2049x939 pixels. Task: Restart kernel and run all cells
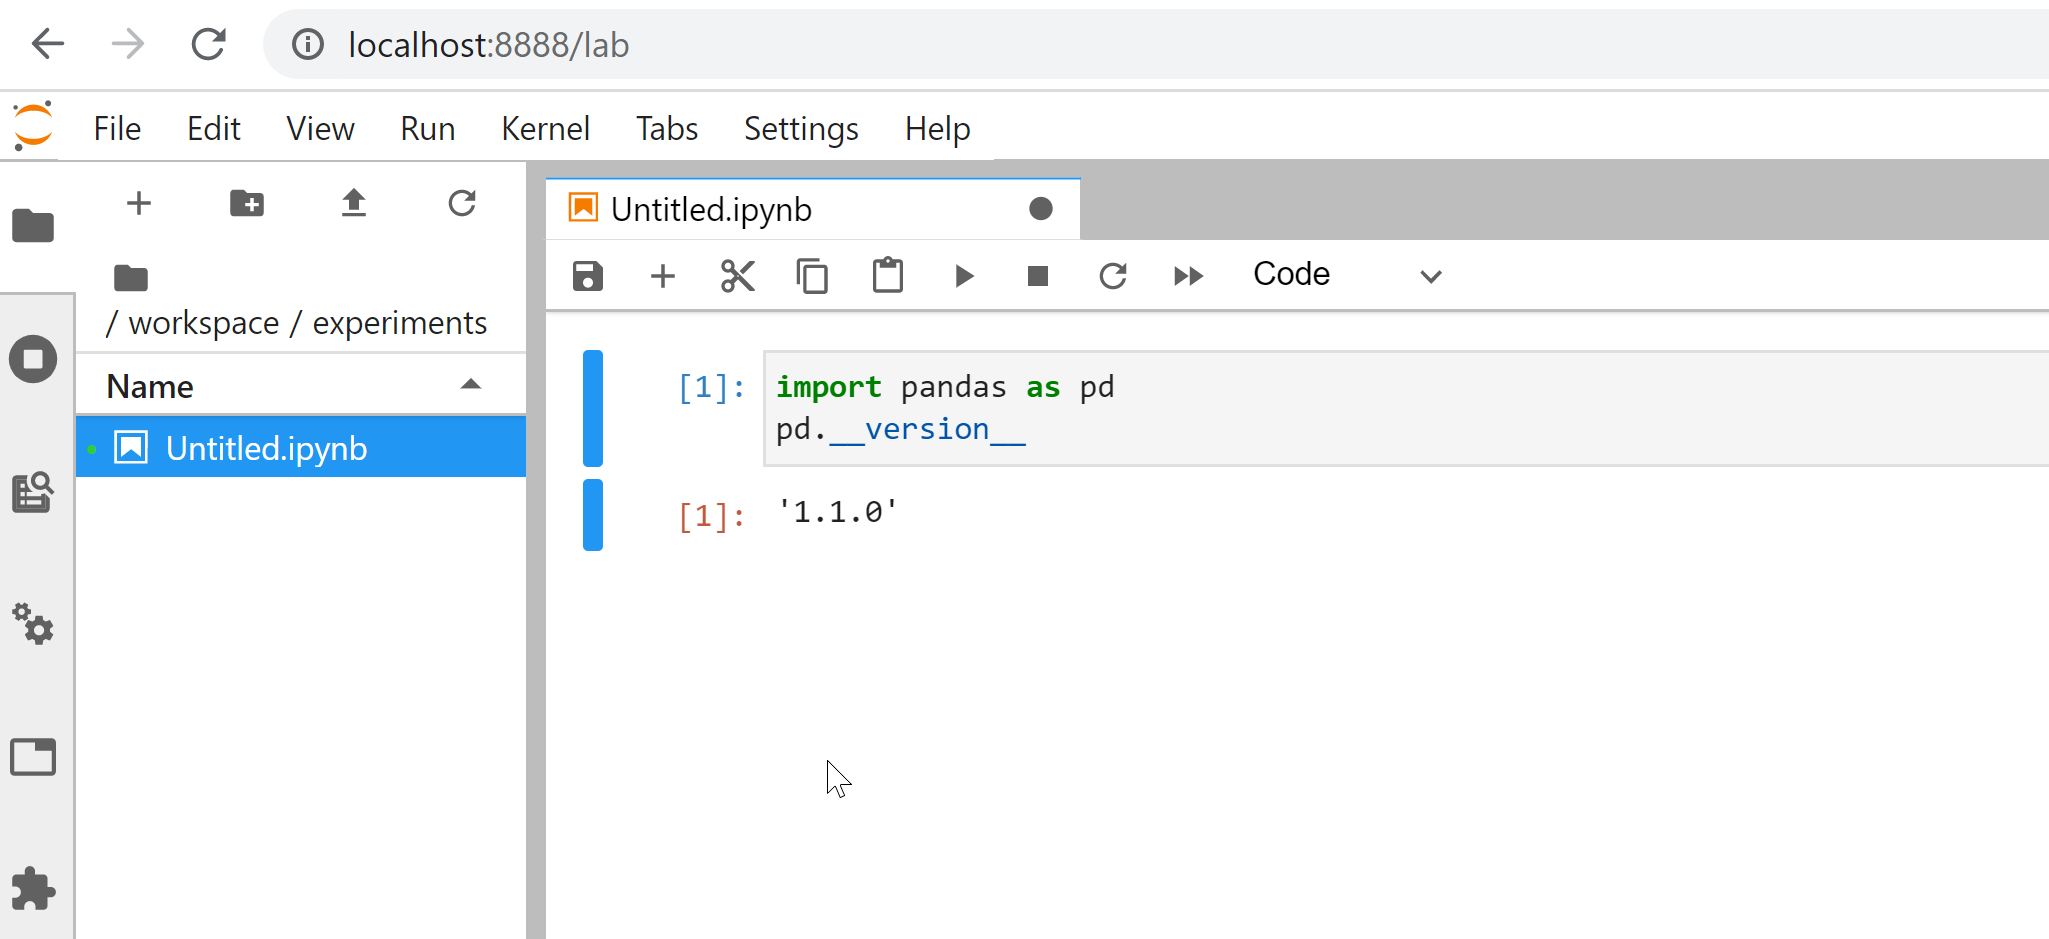(x=1188, y=276)
